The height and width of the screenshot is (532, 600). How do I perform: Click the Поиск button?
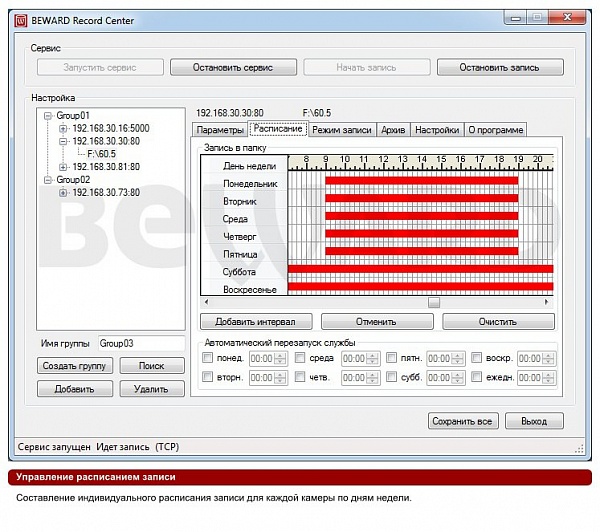pyautogui.click(x=152, y=366)
